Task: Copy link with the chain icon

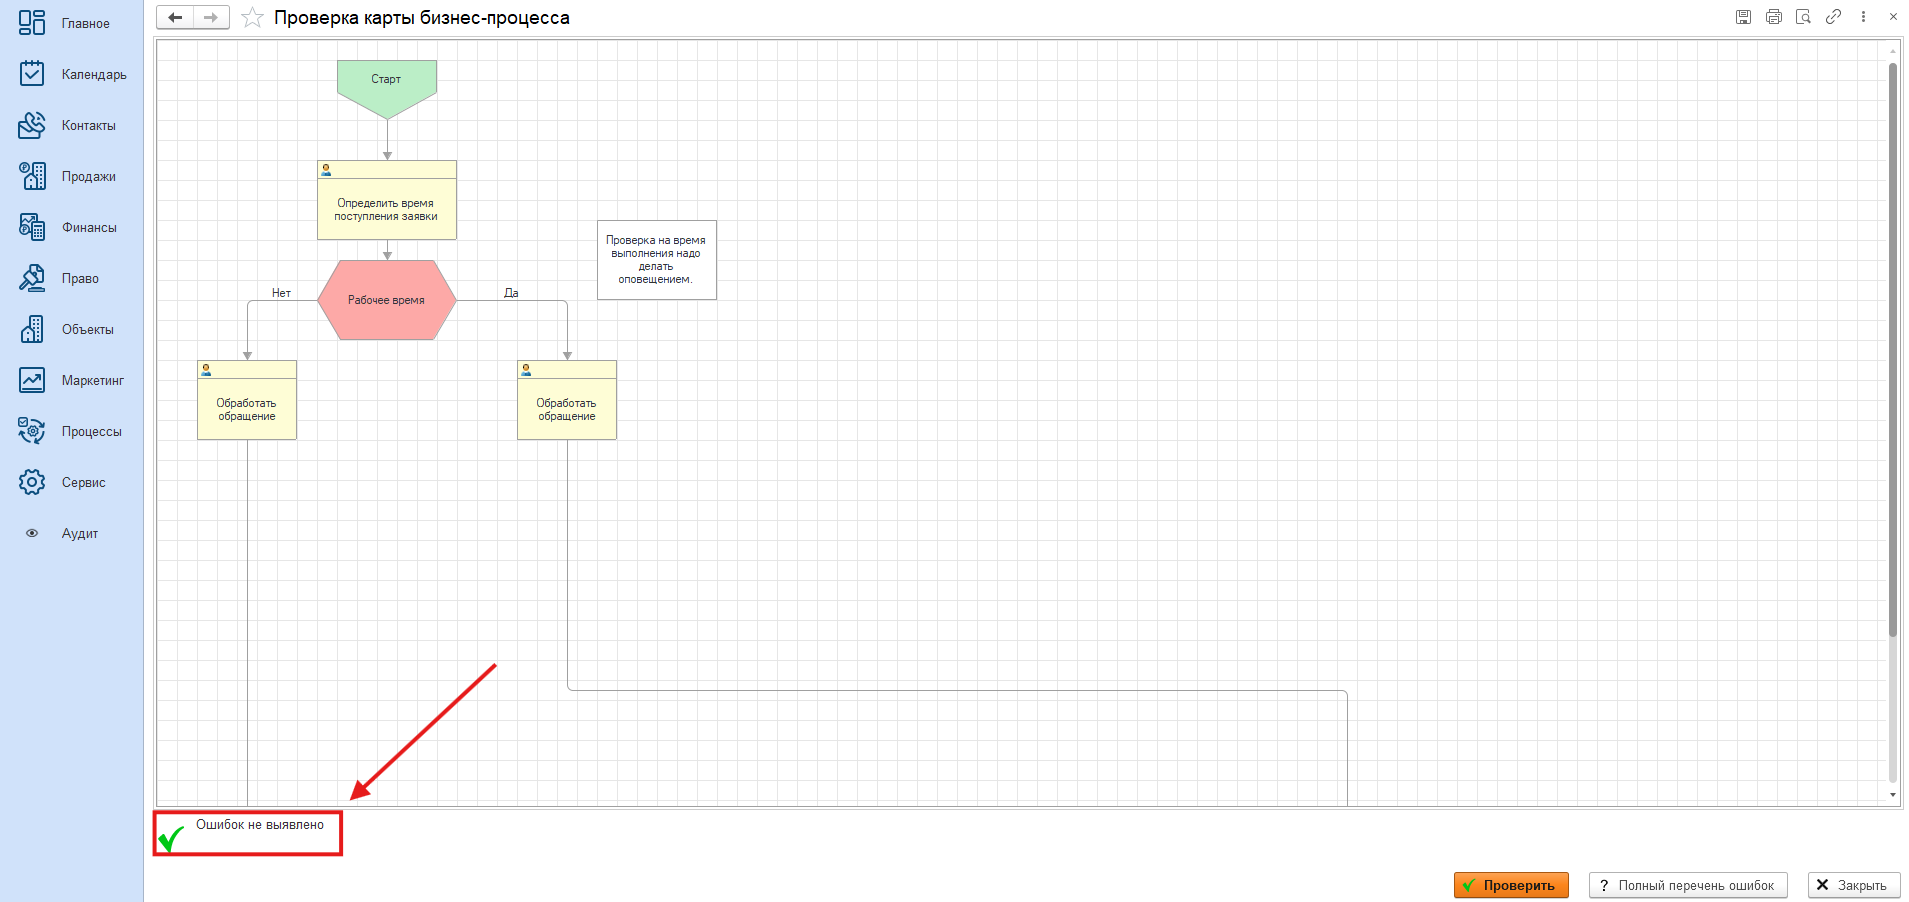Action: (x=1833, y=17)
